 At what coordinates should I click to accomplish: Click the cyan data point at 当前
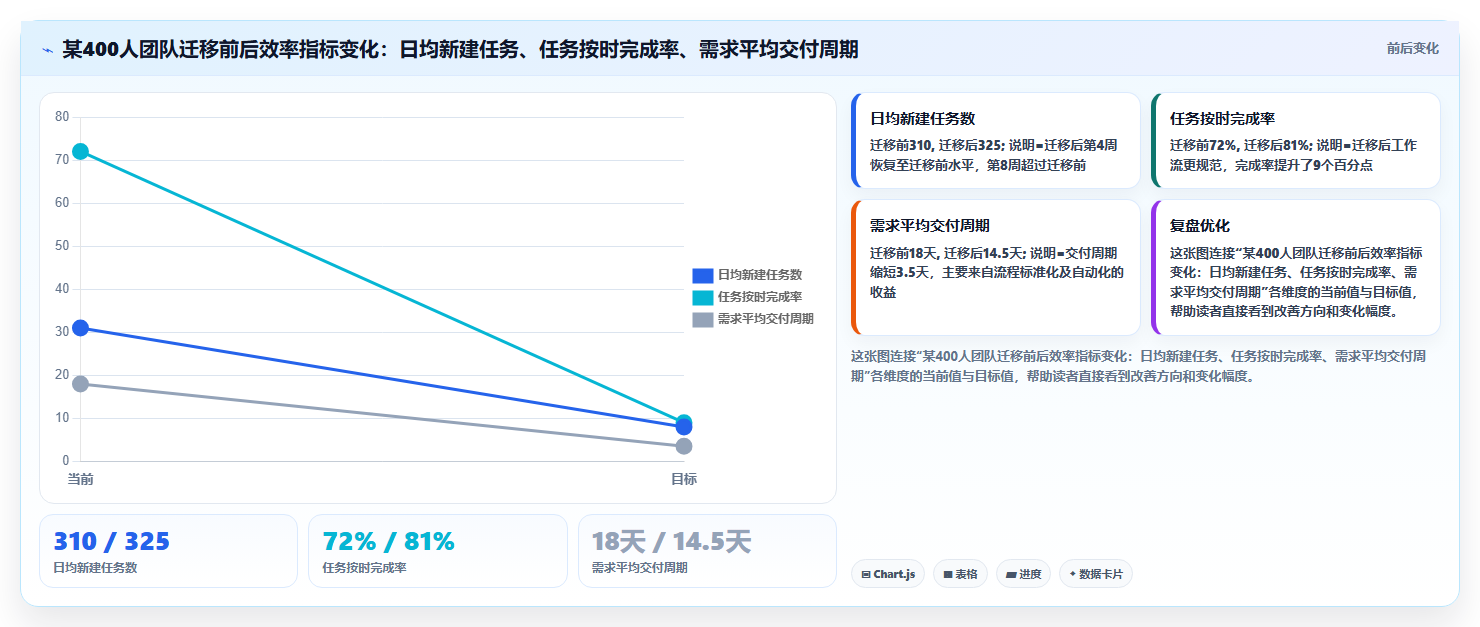[x=80, y=151]
